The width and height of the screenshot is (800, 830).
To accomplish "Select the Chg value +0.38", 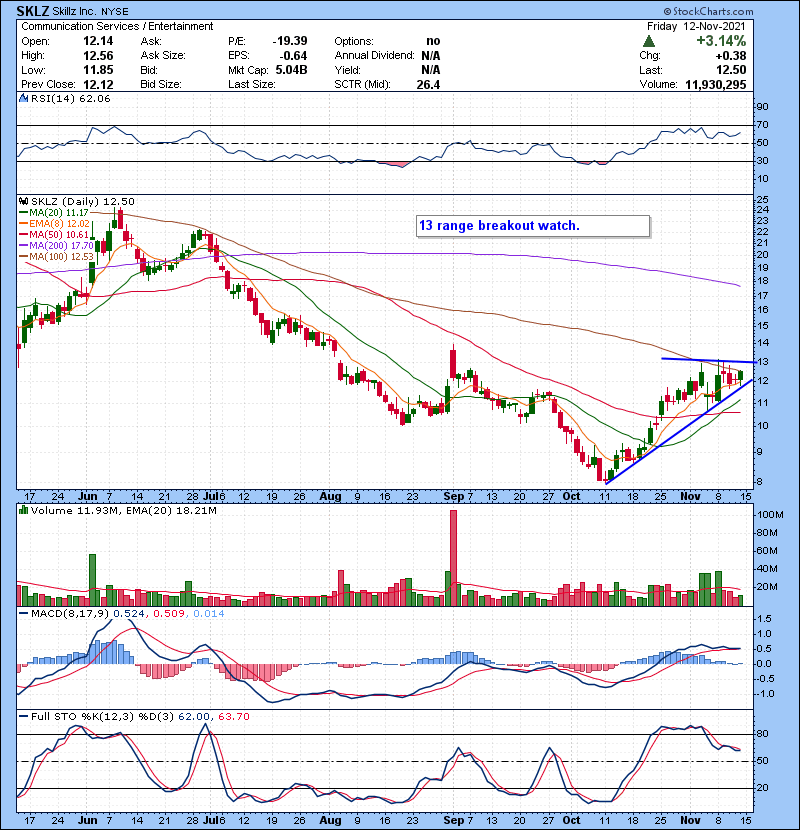I will [x=731, y=56].
